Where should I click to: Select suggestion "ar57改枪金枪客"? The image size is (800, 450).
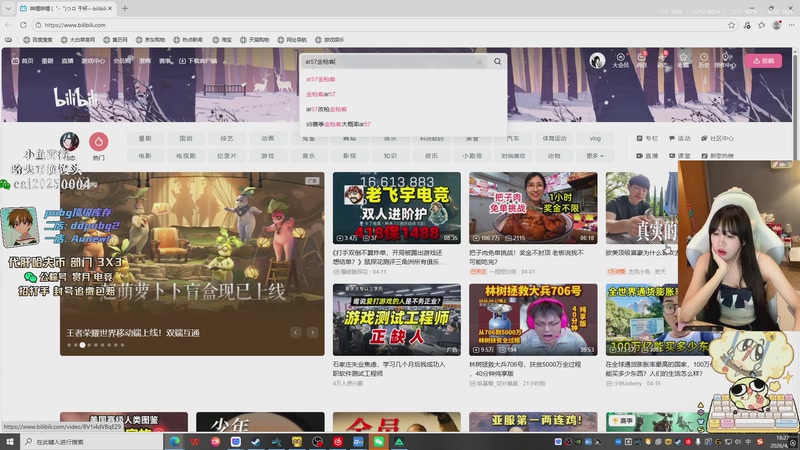[327, 109]
